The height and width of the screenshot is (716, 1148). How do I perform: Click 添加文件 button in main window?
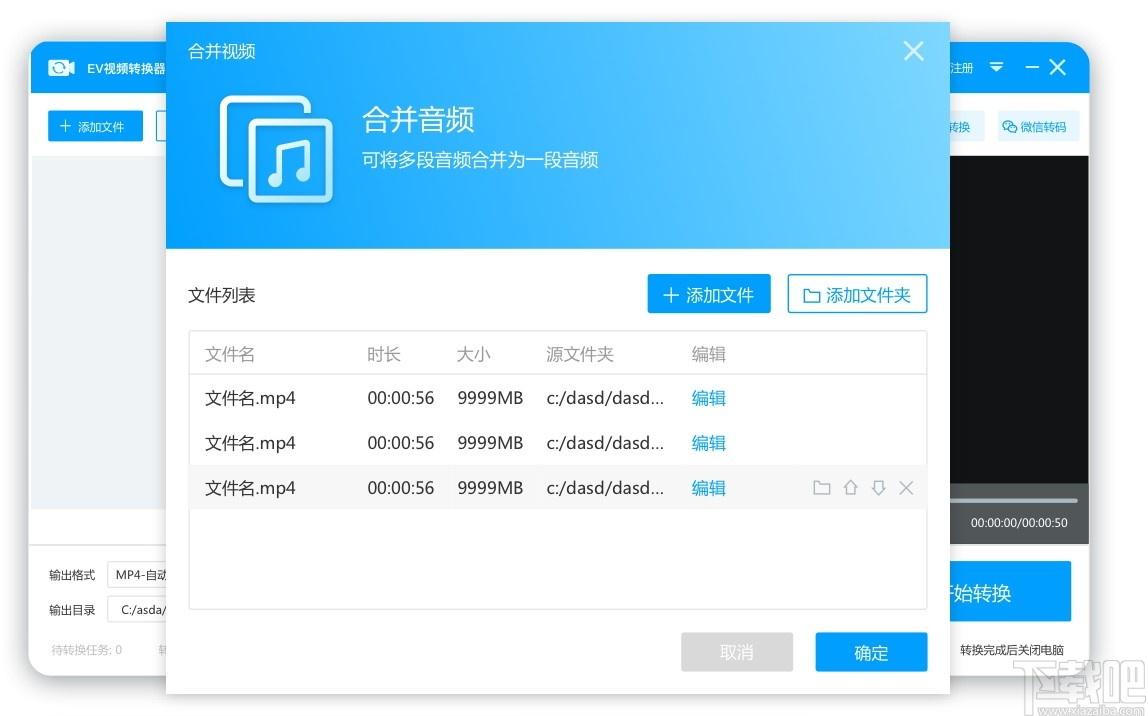click(95, 126)
